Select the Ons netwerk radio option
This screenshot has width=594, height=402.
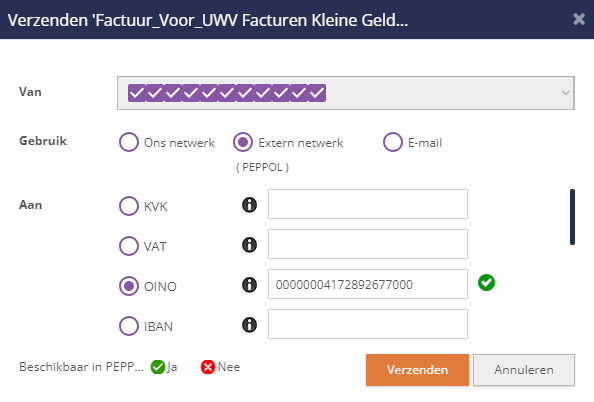[x=129, y=142]
